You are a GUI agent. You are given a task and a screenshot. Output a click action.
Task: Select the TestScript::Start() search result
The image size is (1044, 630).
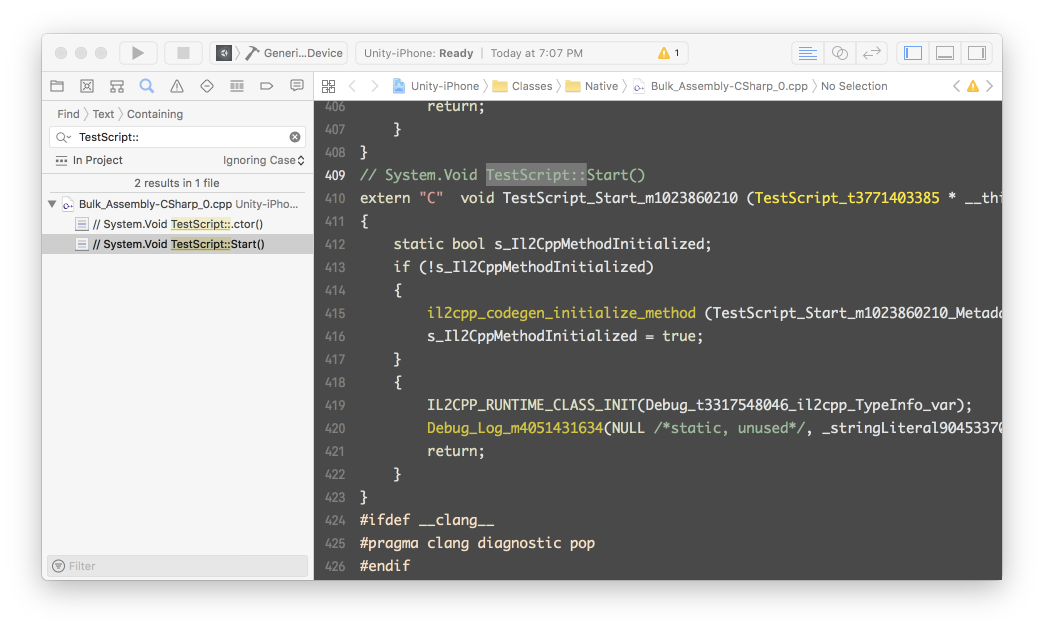click(177, 244)
